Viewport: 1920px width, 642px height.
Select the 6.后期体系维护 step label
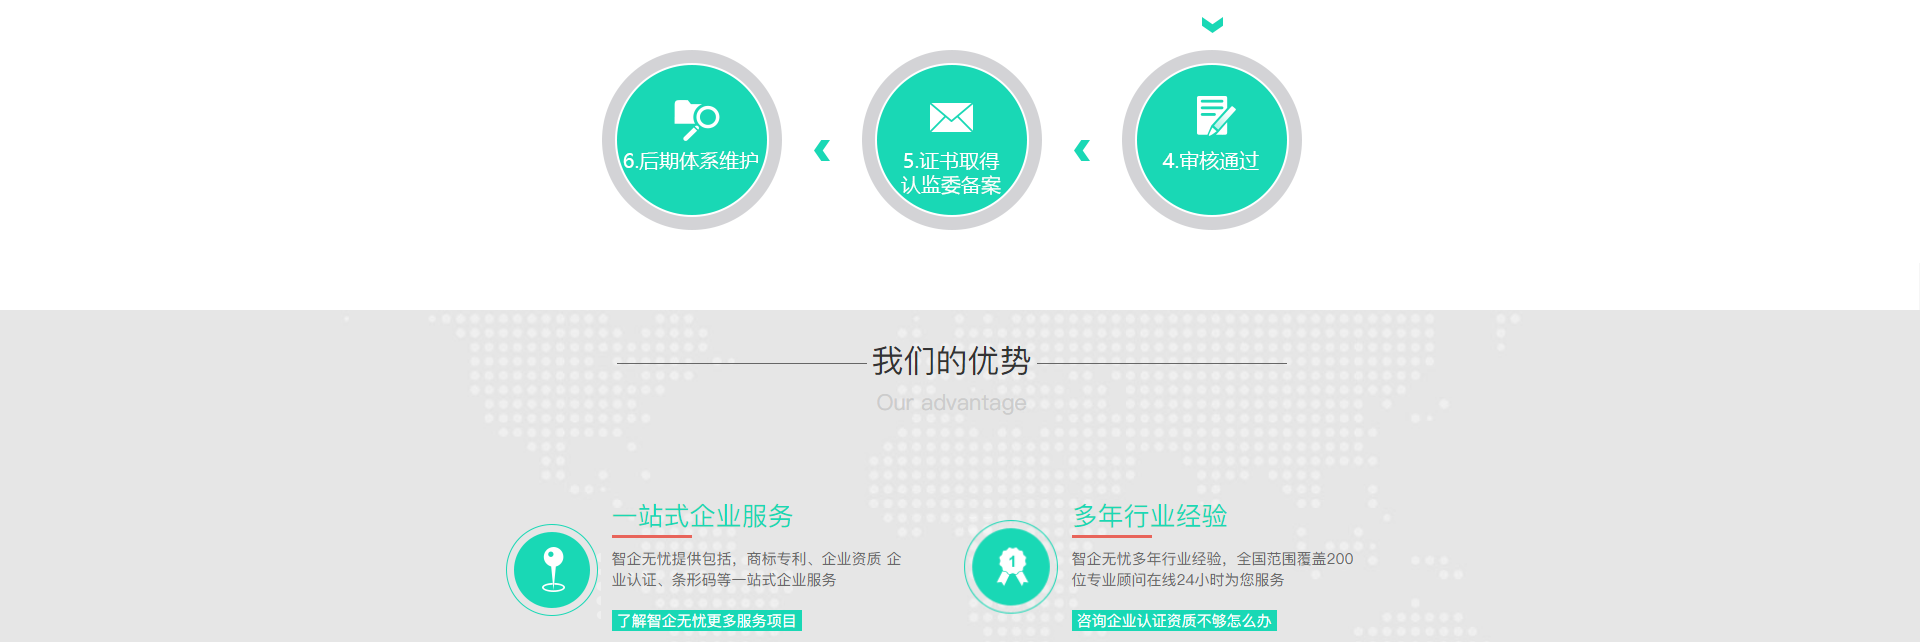691,161
